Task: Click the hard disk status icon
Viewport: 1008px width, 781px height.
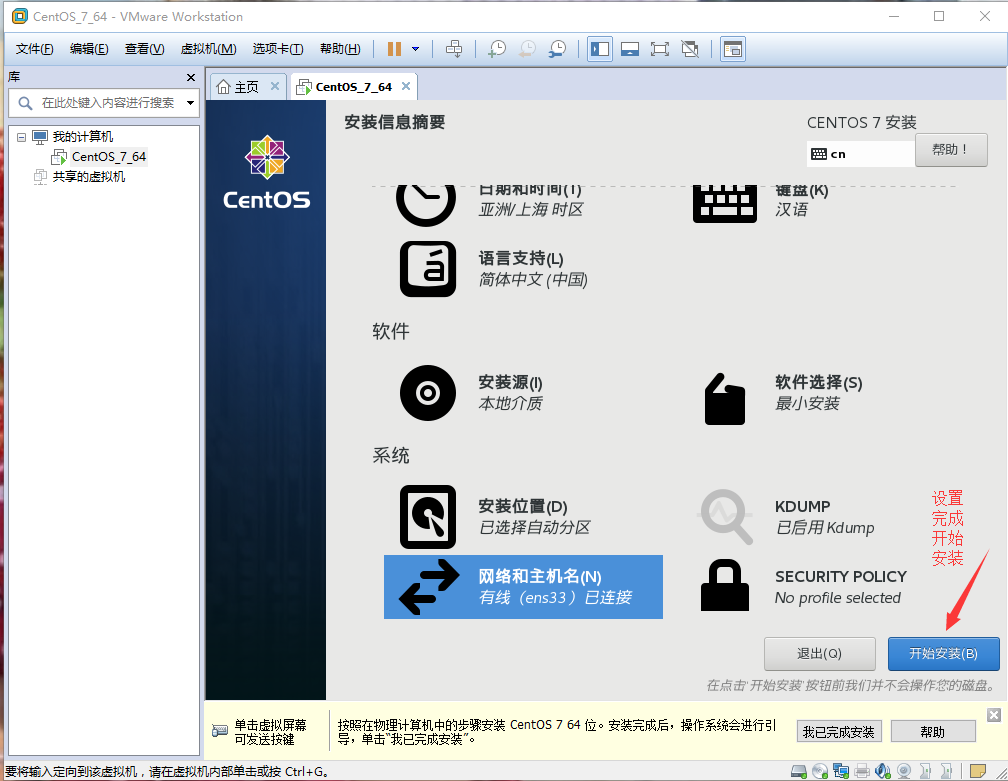Action: point(799,771)
